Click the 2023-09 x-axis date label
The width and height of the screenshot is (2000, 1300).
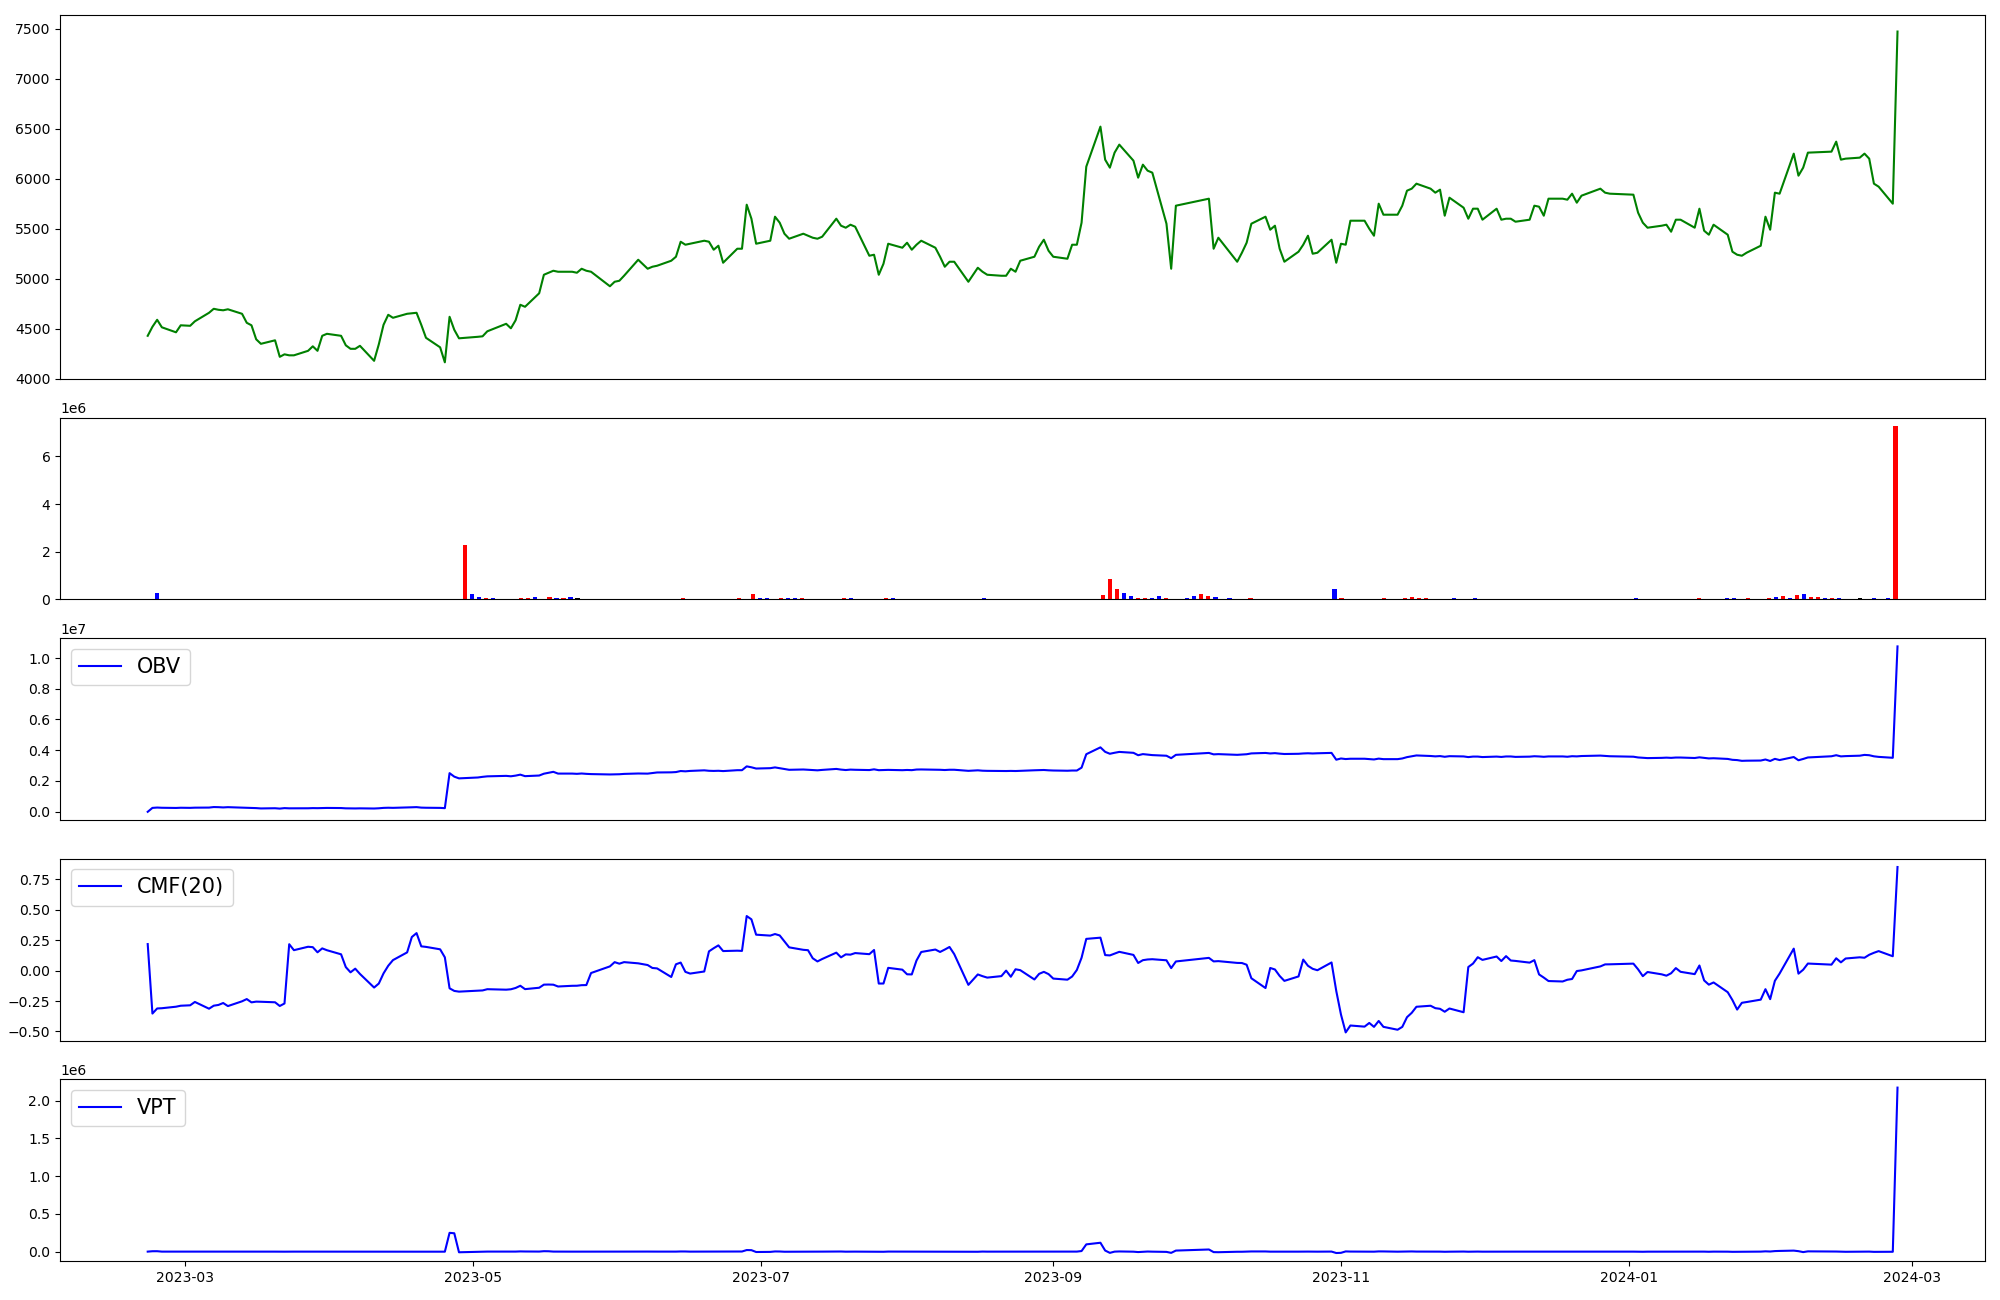coord(1052,1277)
